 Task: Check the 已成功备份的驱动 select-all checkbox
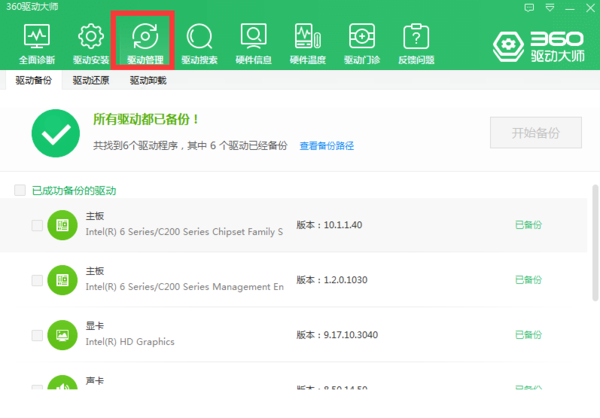[20, 190]
